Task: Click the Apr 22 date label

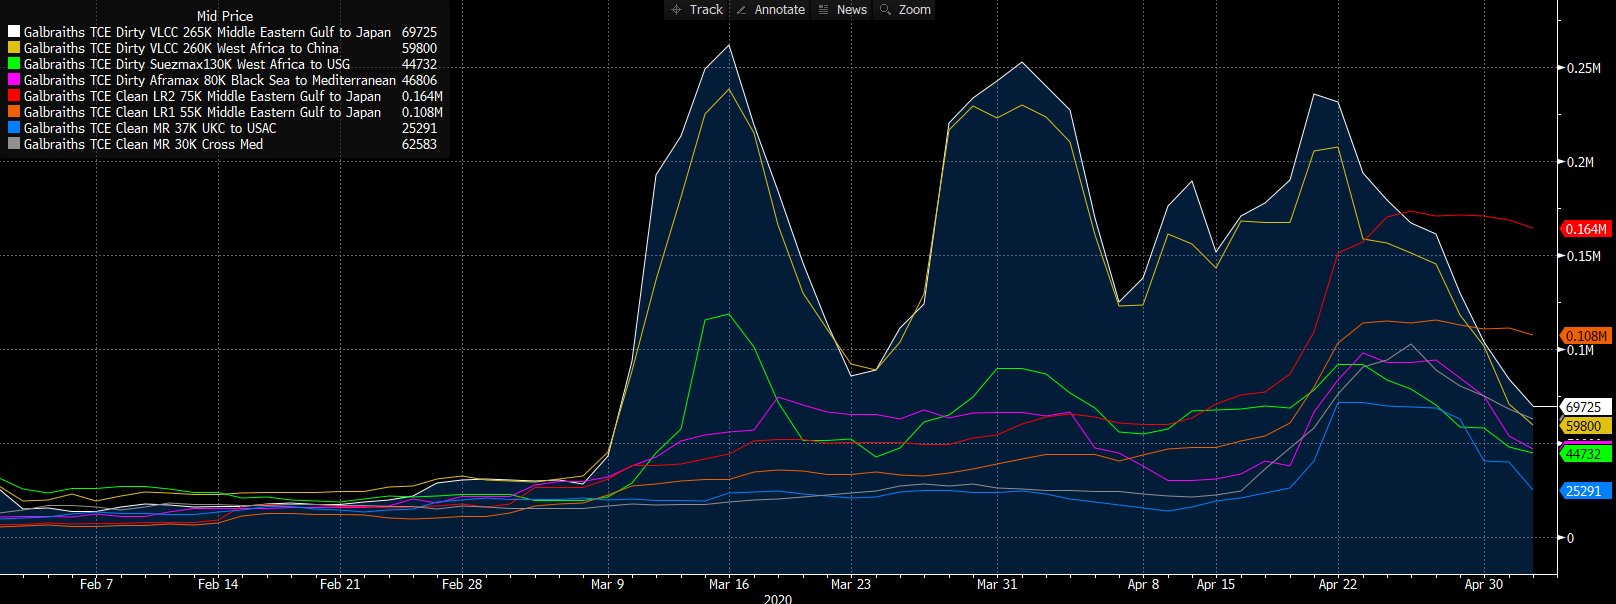Action: pos(1338,584)
